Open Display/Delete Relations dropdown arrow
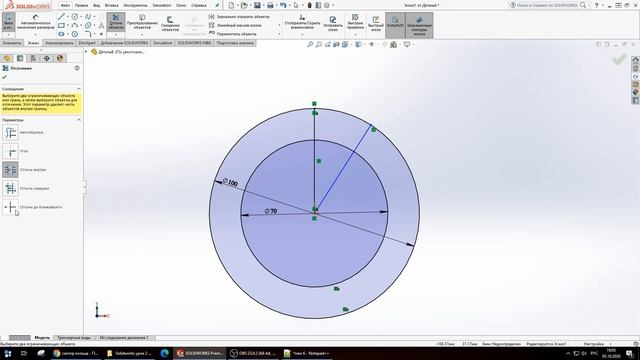 (302, 35)
